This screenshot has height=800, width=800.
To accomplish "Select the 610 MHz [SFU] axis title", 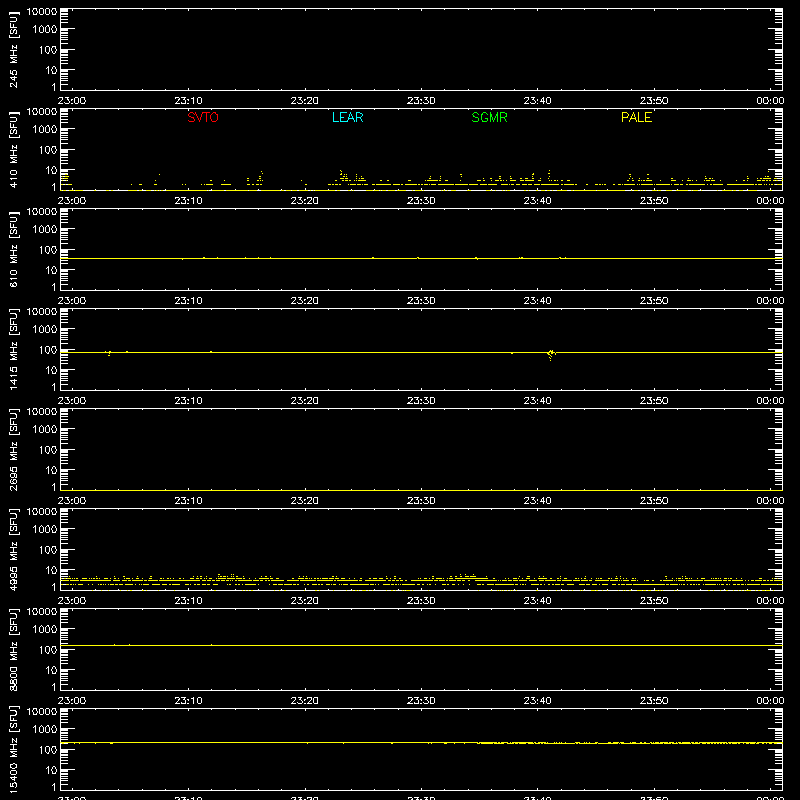I will [13, 249].
